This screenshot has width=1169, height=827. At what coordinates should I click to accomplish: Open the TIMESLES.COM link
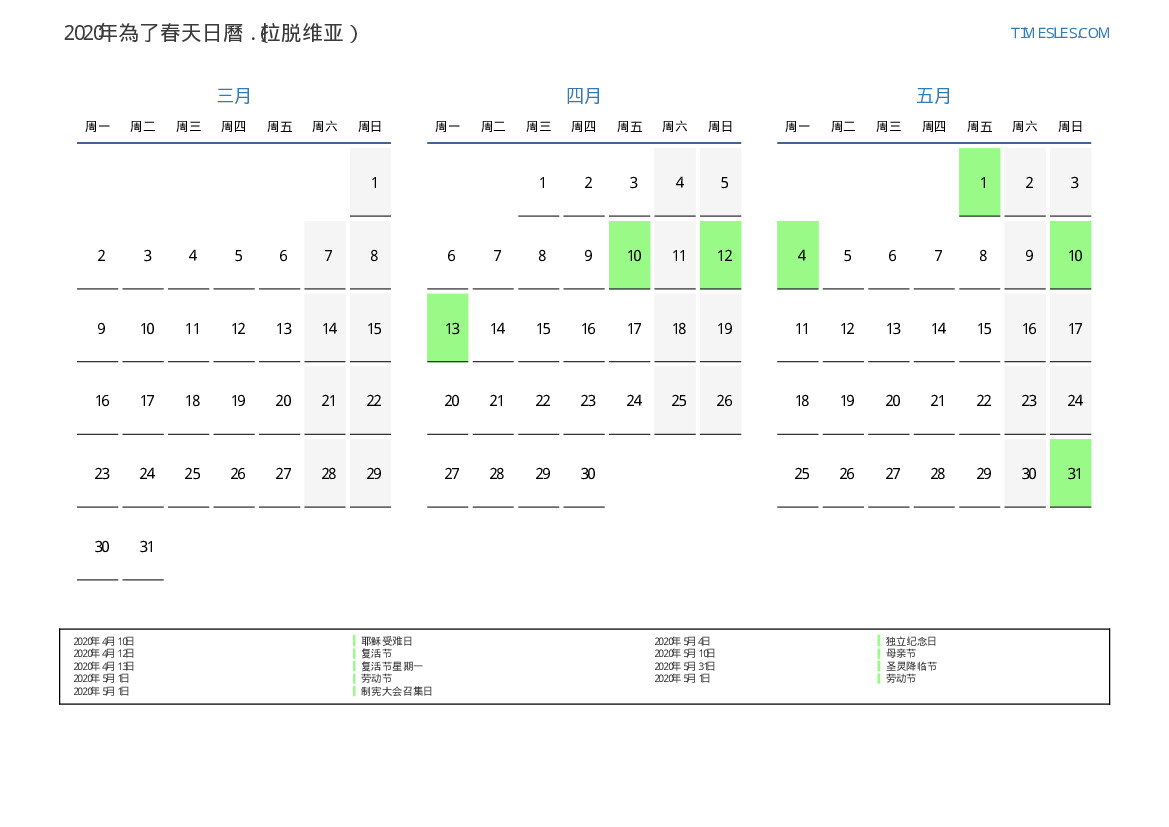click(1059, 33)
